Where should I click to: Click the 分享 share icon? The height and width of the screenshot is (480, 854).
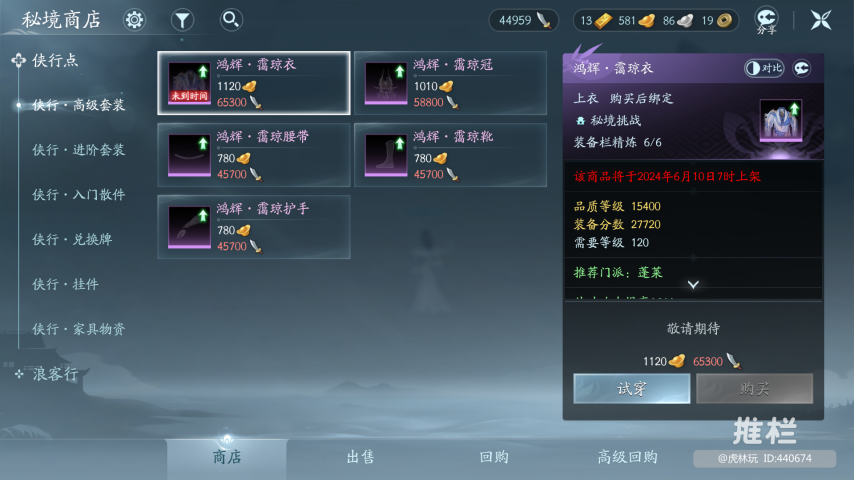pyautogui.click(x=766, y=21)
